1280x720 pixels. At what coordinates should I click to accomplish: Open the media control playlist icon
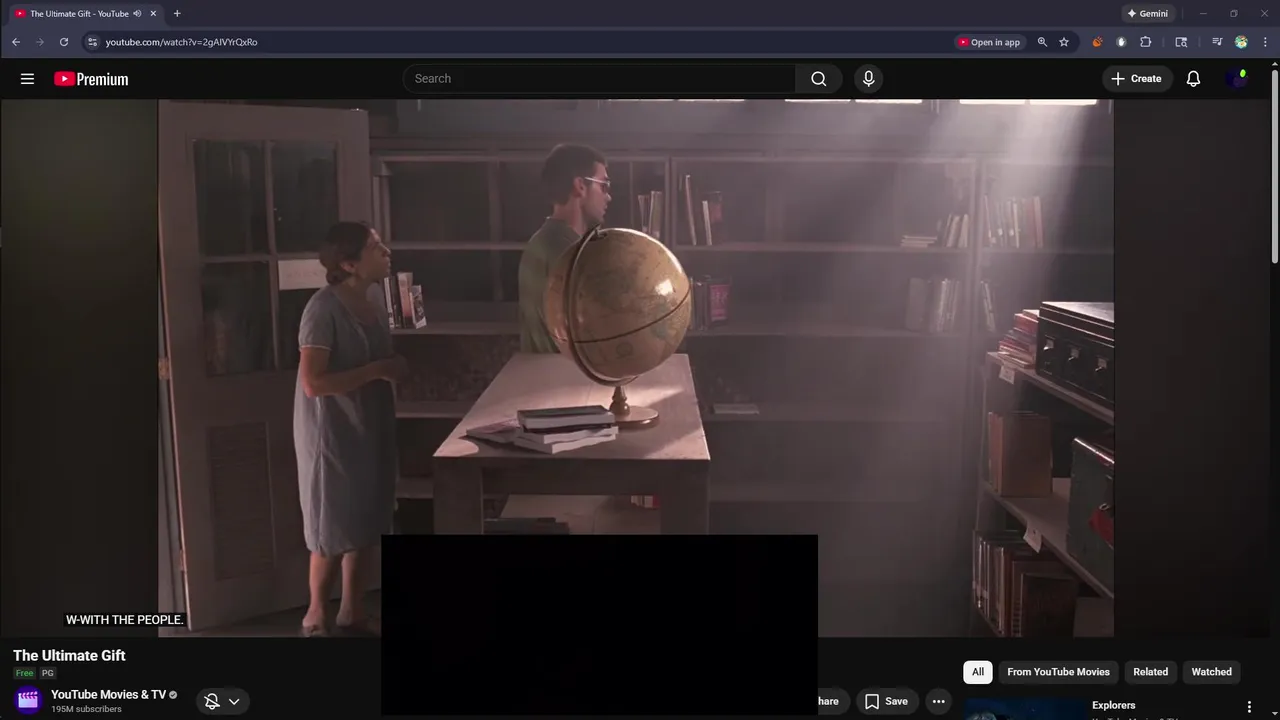tap(1217, 42)
